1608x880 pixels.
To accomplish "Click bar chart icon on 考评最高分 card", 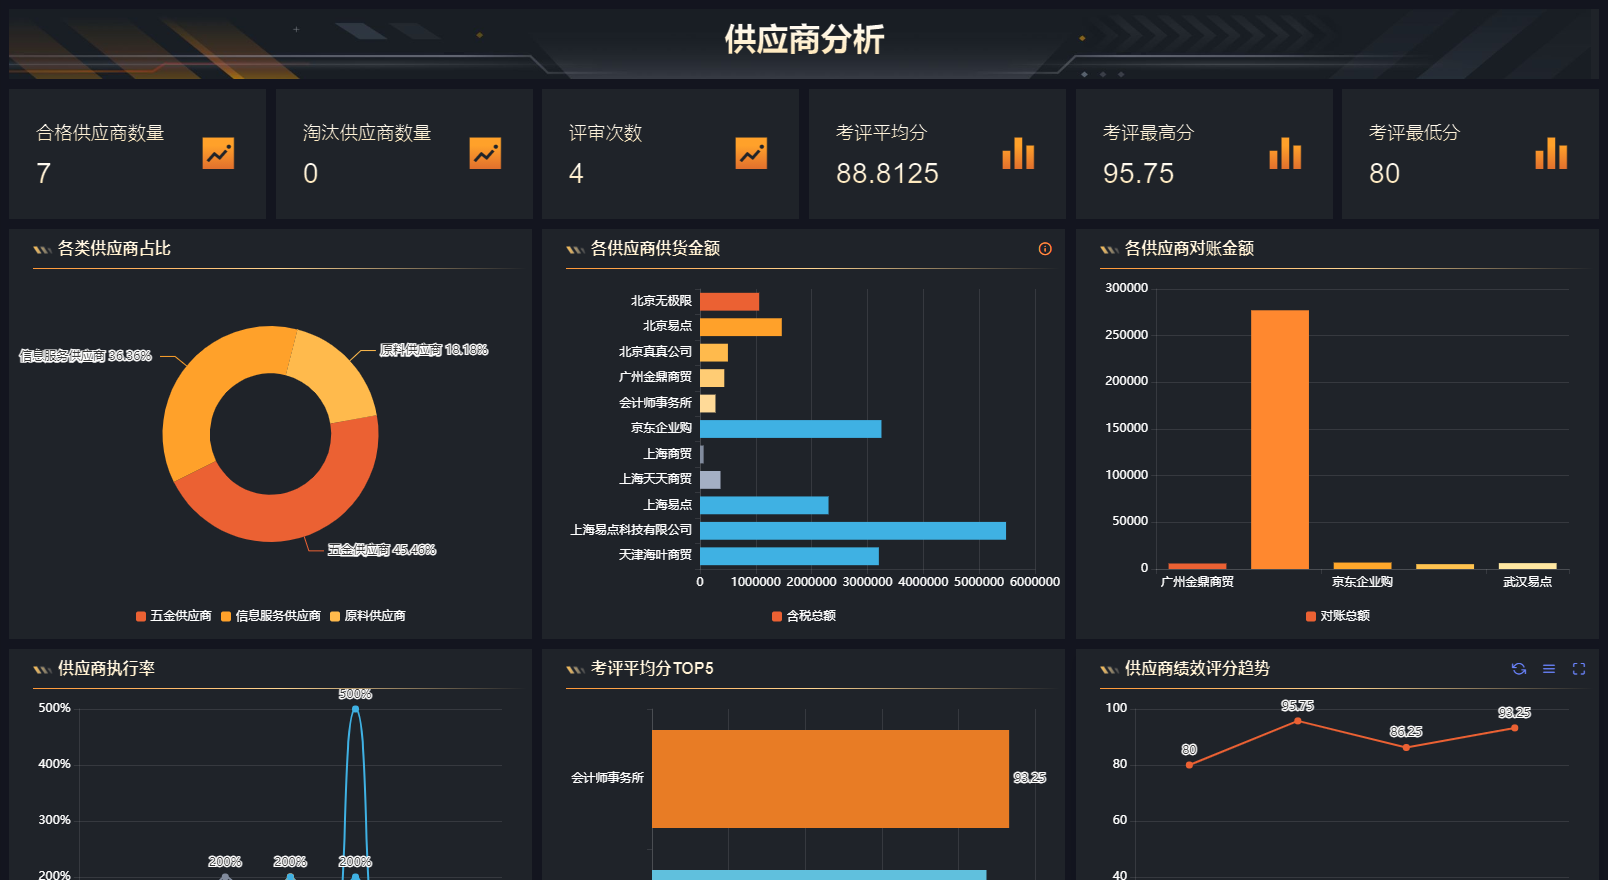I will pyautogui.click(x=1285, y=154).
